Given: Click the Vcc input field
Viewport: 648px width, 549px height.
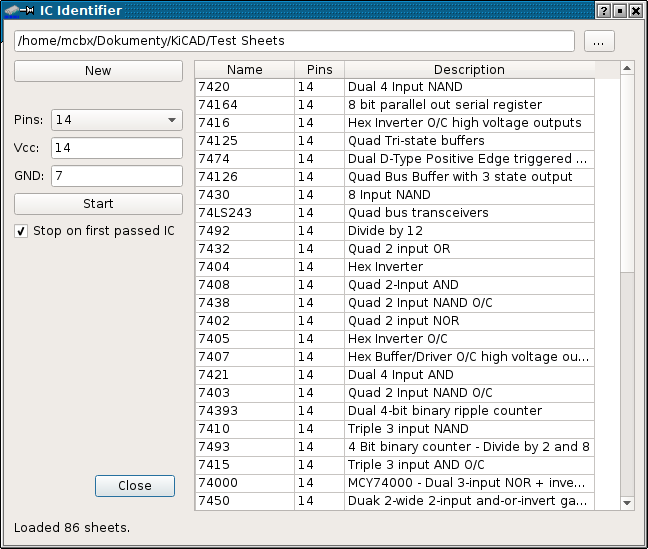Looking at the screenshot, I should tap(116, 148).
